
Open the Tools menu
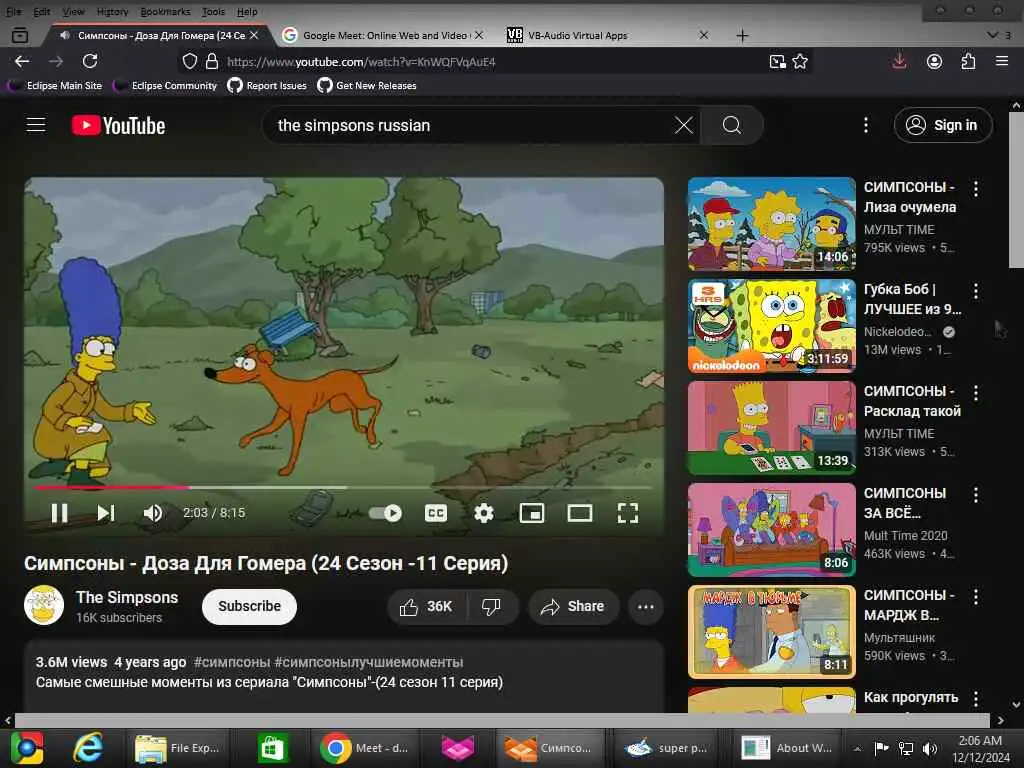(213, 11)
